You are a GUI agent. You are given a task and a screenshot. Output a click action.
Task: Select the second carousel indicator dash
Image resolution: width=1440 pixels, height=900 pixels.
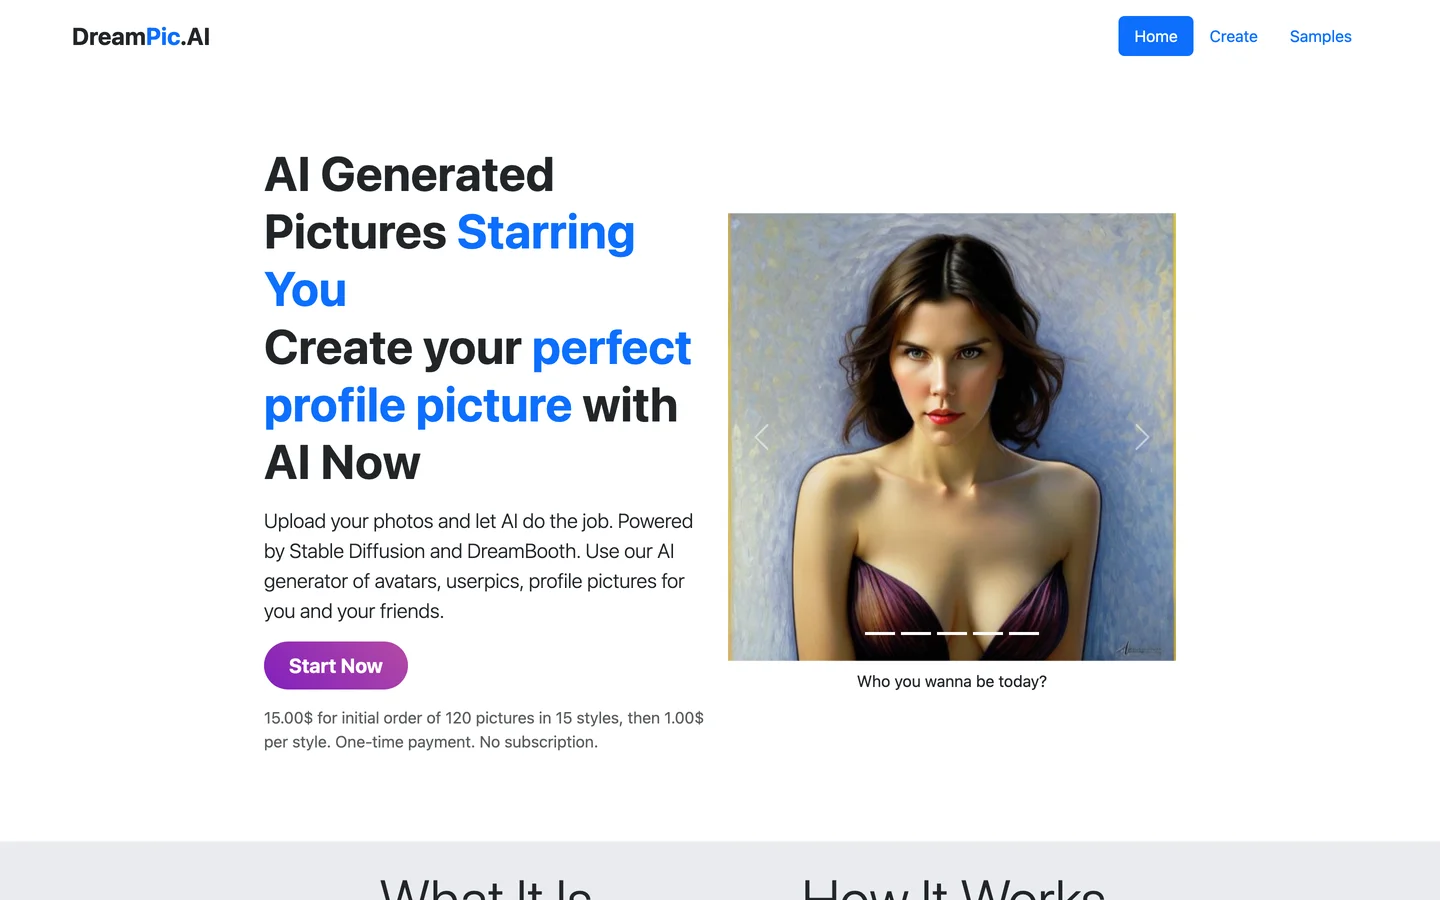(916, 633)
